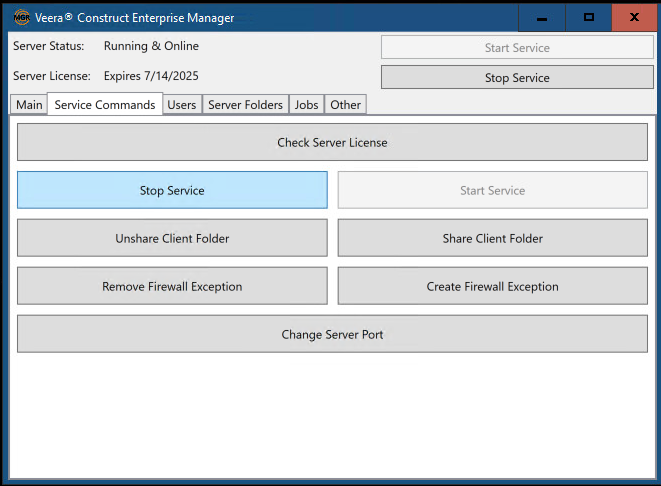Maximize the Enterprise Manager window
661x486 pixels.
coord(588,18)
